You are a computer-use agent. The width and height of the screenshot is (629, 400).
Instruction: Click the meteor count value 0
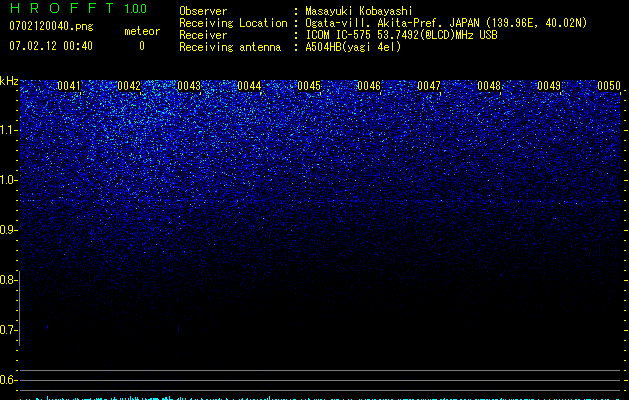[142, 46]
